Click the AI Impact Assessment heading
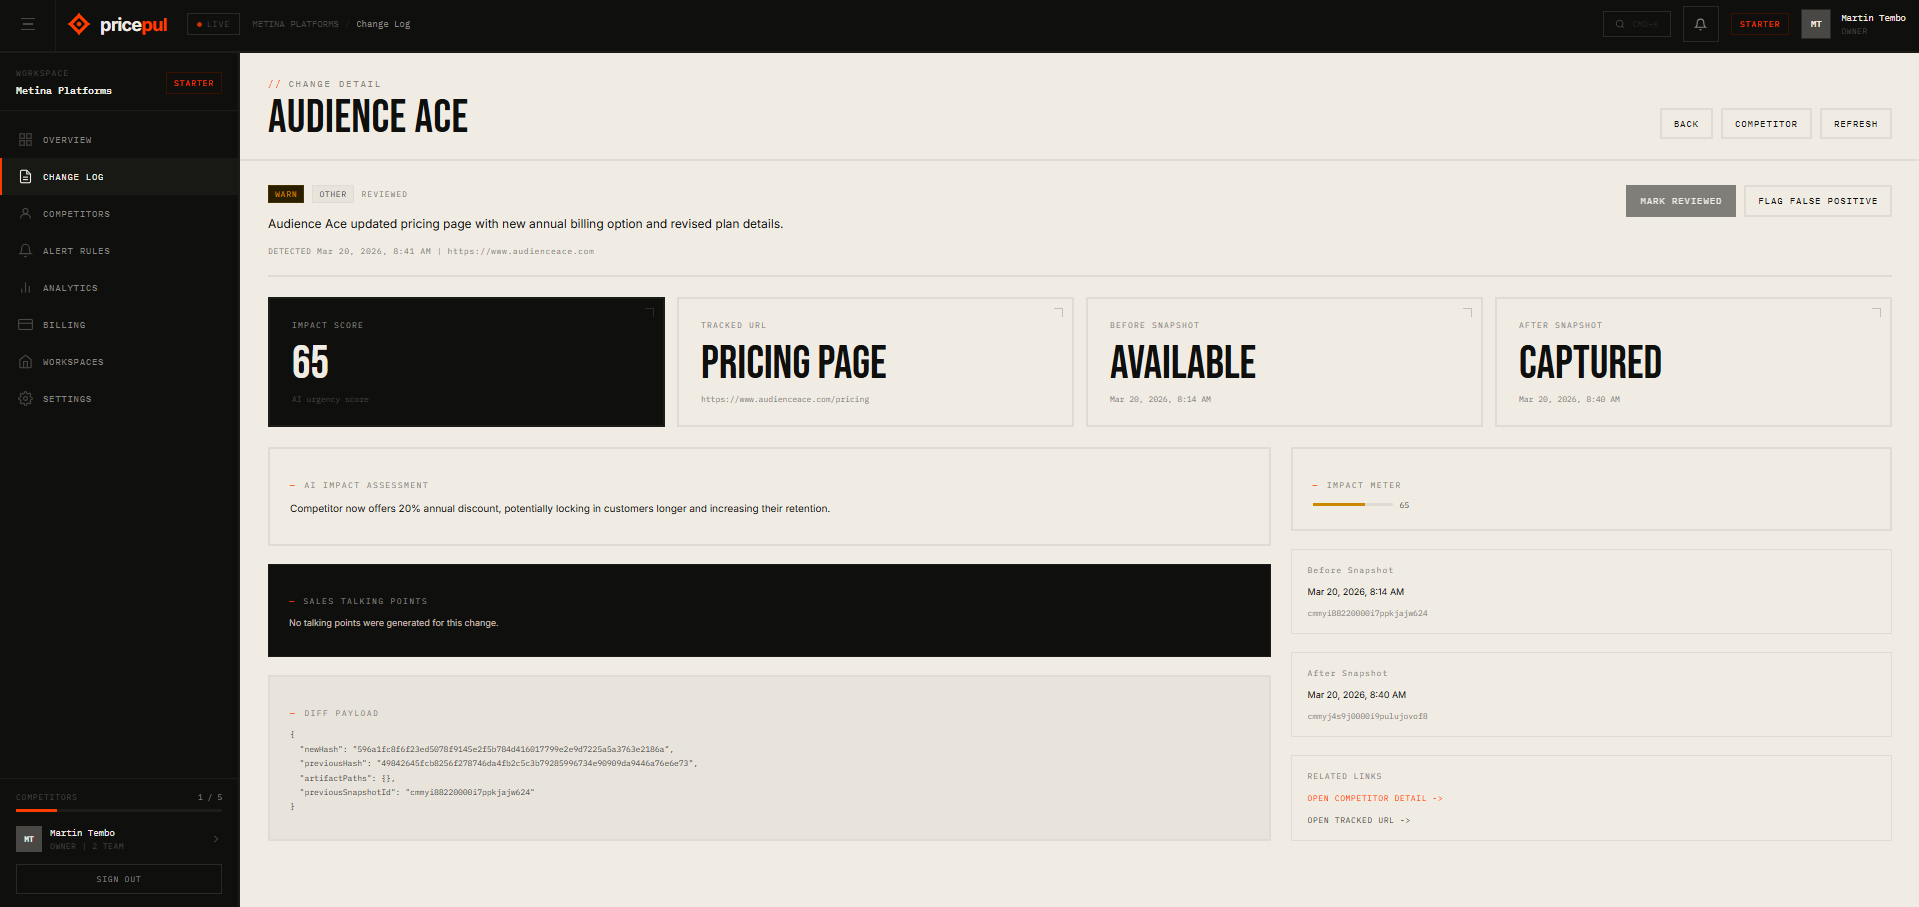 click(x=366, y=485)
